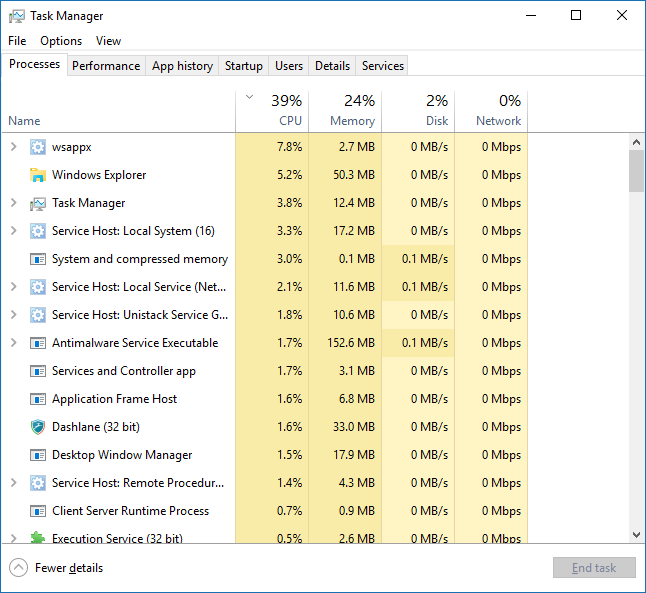Select the Client Server Runtime Process name
The height and width of the screenshot is (593, 646).
(131, 511)
